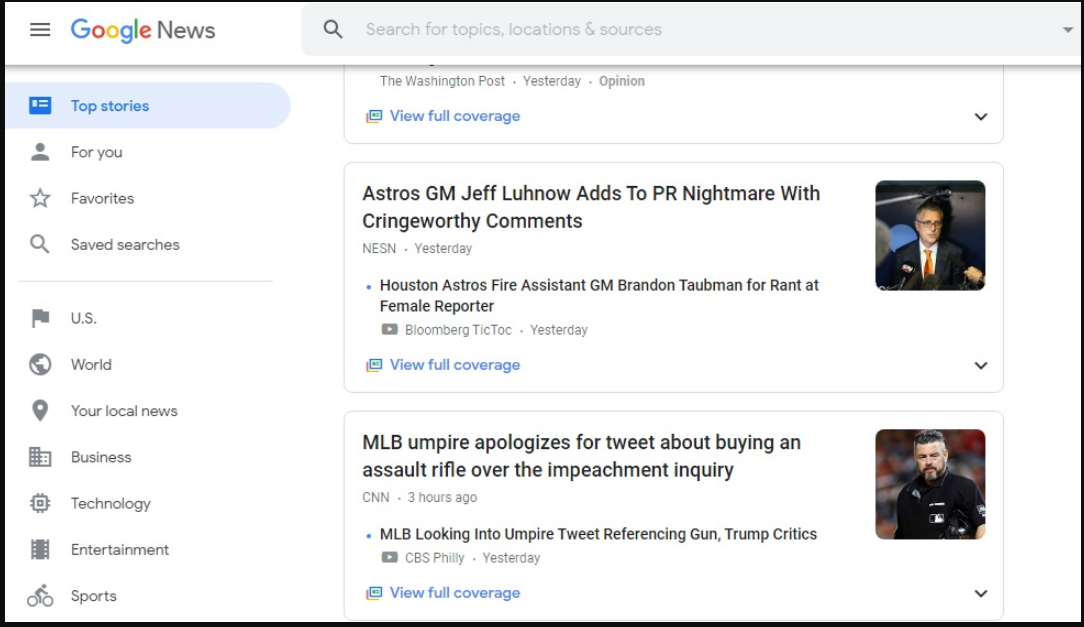Click video icon beside Bloomberg TicToc

390,330
